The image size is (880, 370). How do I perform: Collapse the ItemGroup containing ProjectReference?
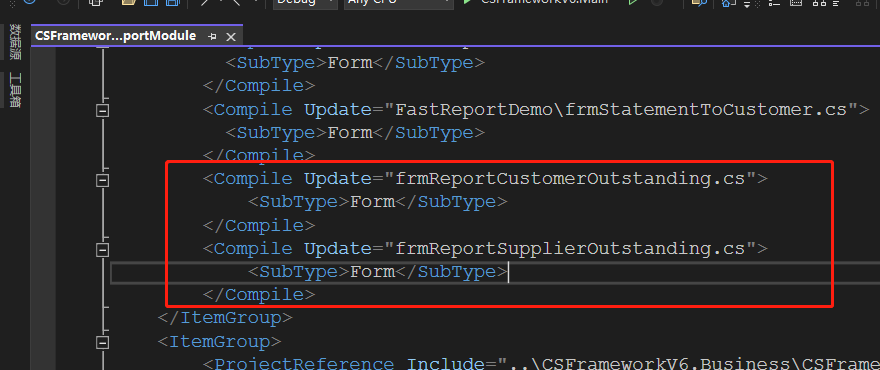tap(102, 342)
